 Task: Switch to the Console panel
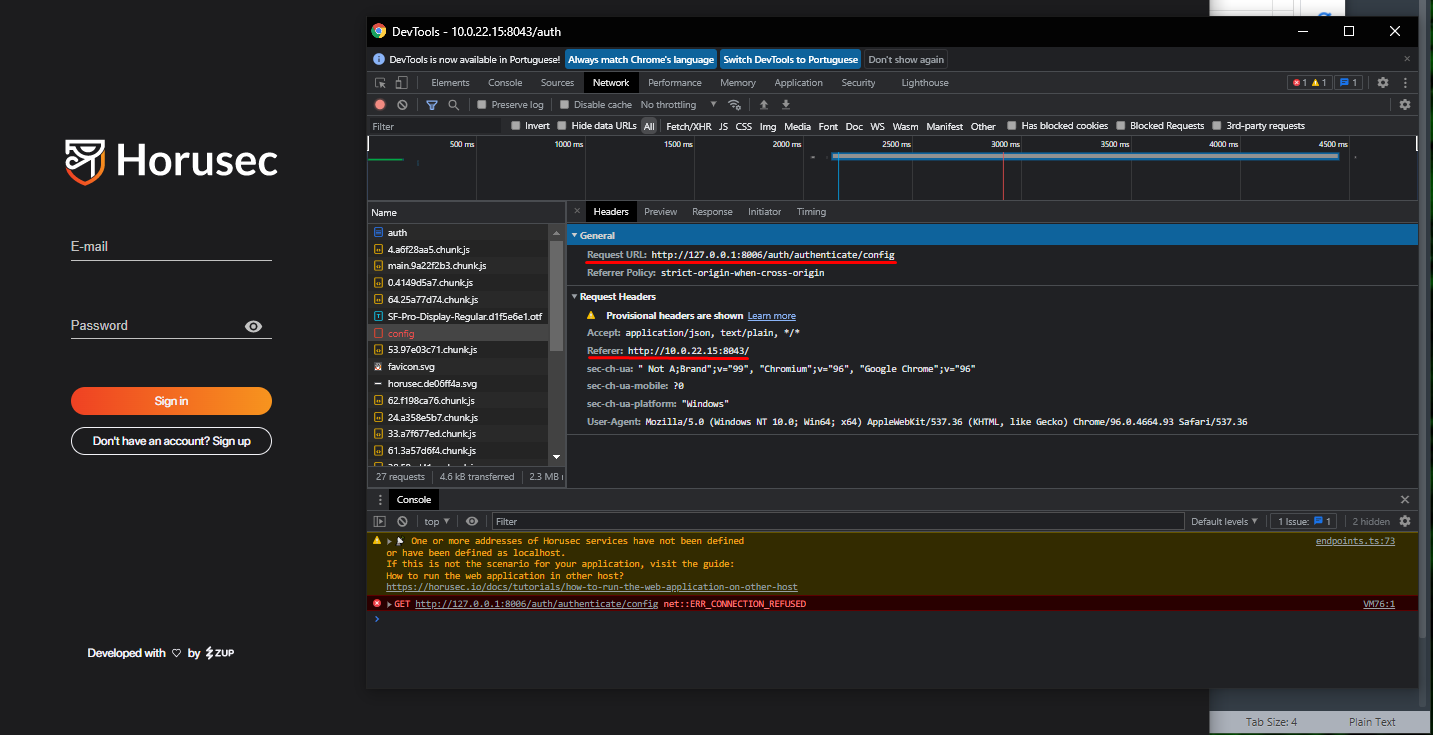click(x=505, y=82)
